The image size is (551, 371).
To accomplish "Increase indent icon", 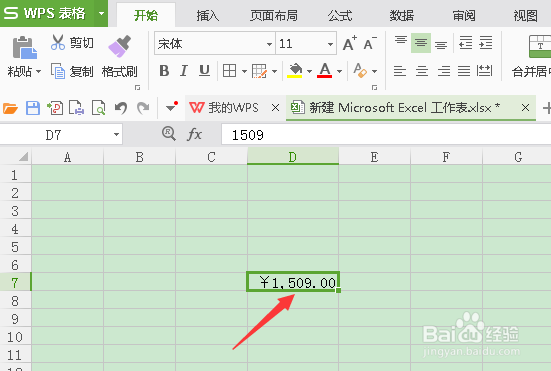I will (x=486, y=43).
